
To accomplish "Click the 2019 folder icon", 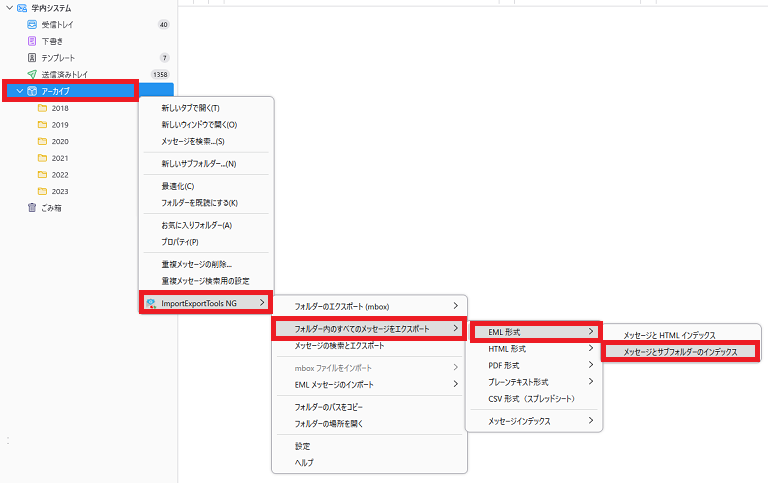I will click(43, 124).
